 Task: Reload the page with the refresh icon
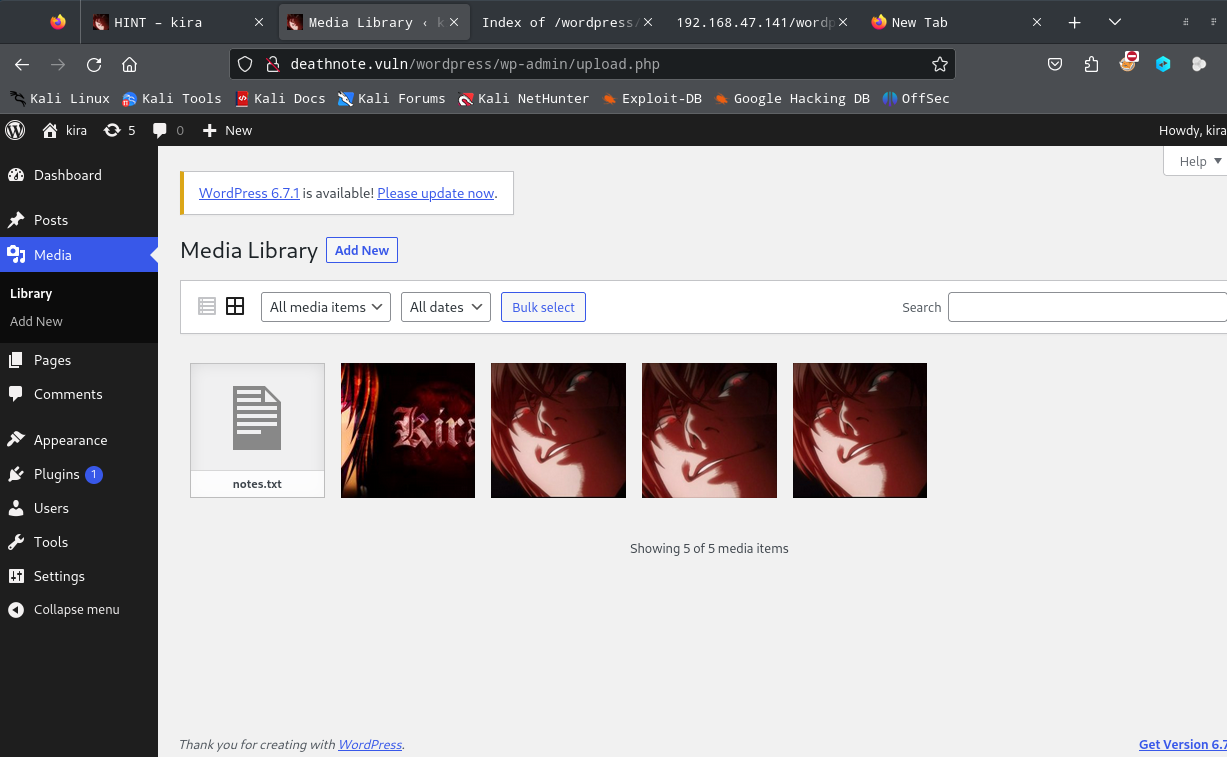[94, 64]
